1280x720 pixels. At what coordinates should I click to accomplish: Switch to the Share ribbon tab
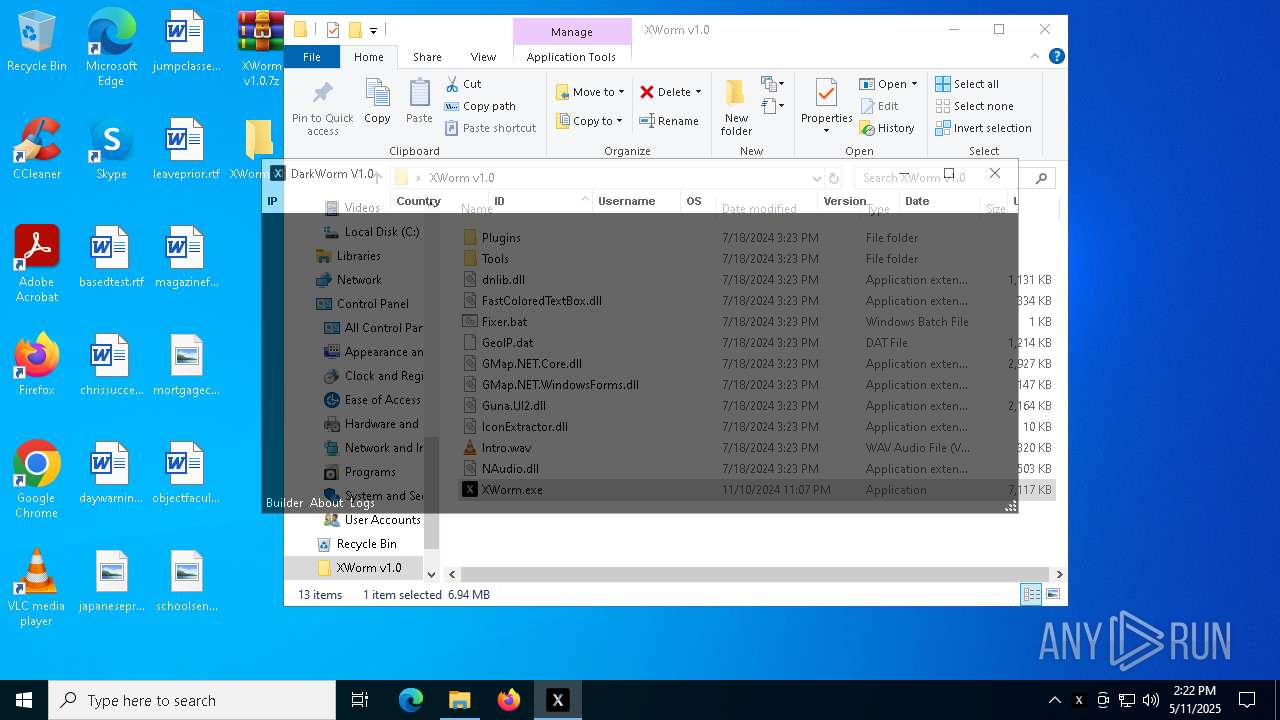[427, 57]
